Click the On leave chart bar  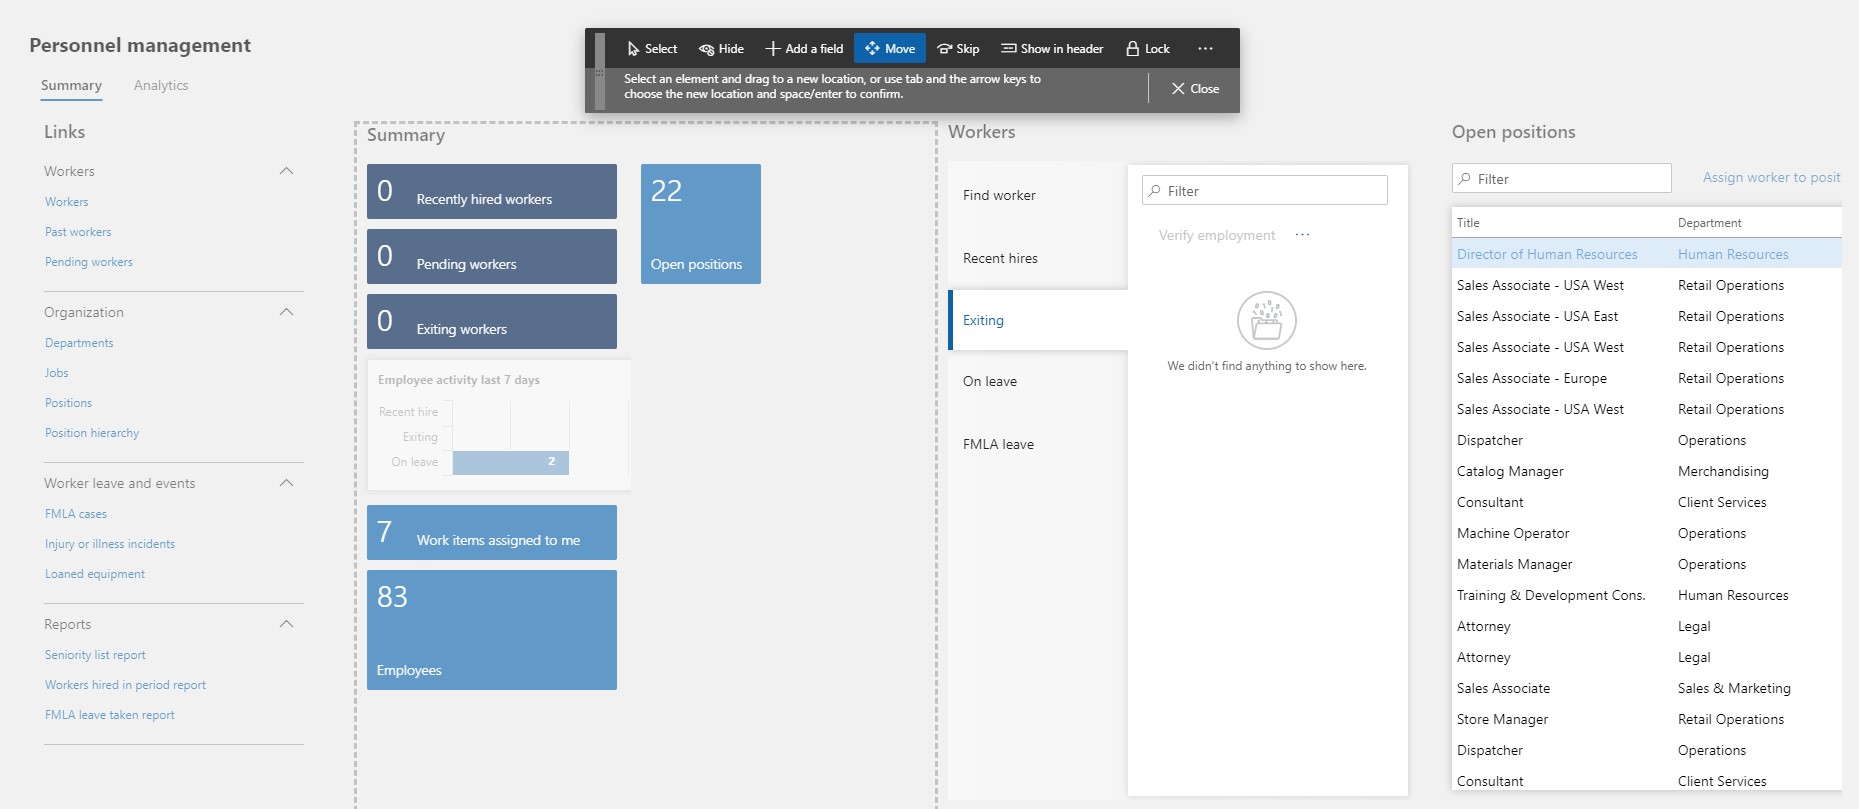[x=510, y=462]
